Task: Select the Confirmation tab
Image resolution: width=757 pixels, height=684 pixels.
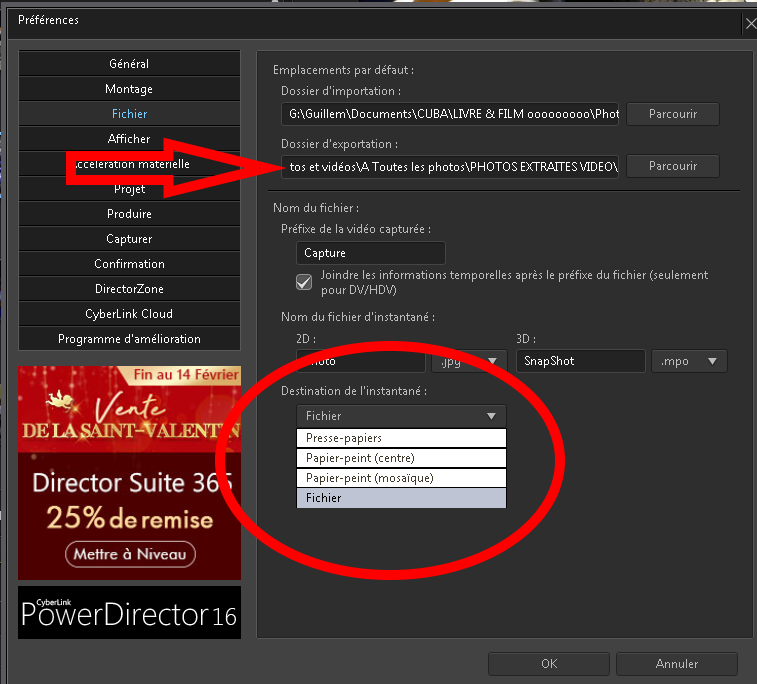Action: [129, 264]
